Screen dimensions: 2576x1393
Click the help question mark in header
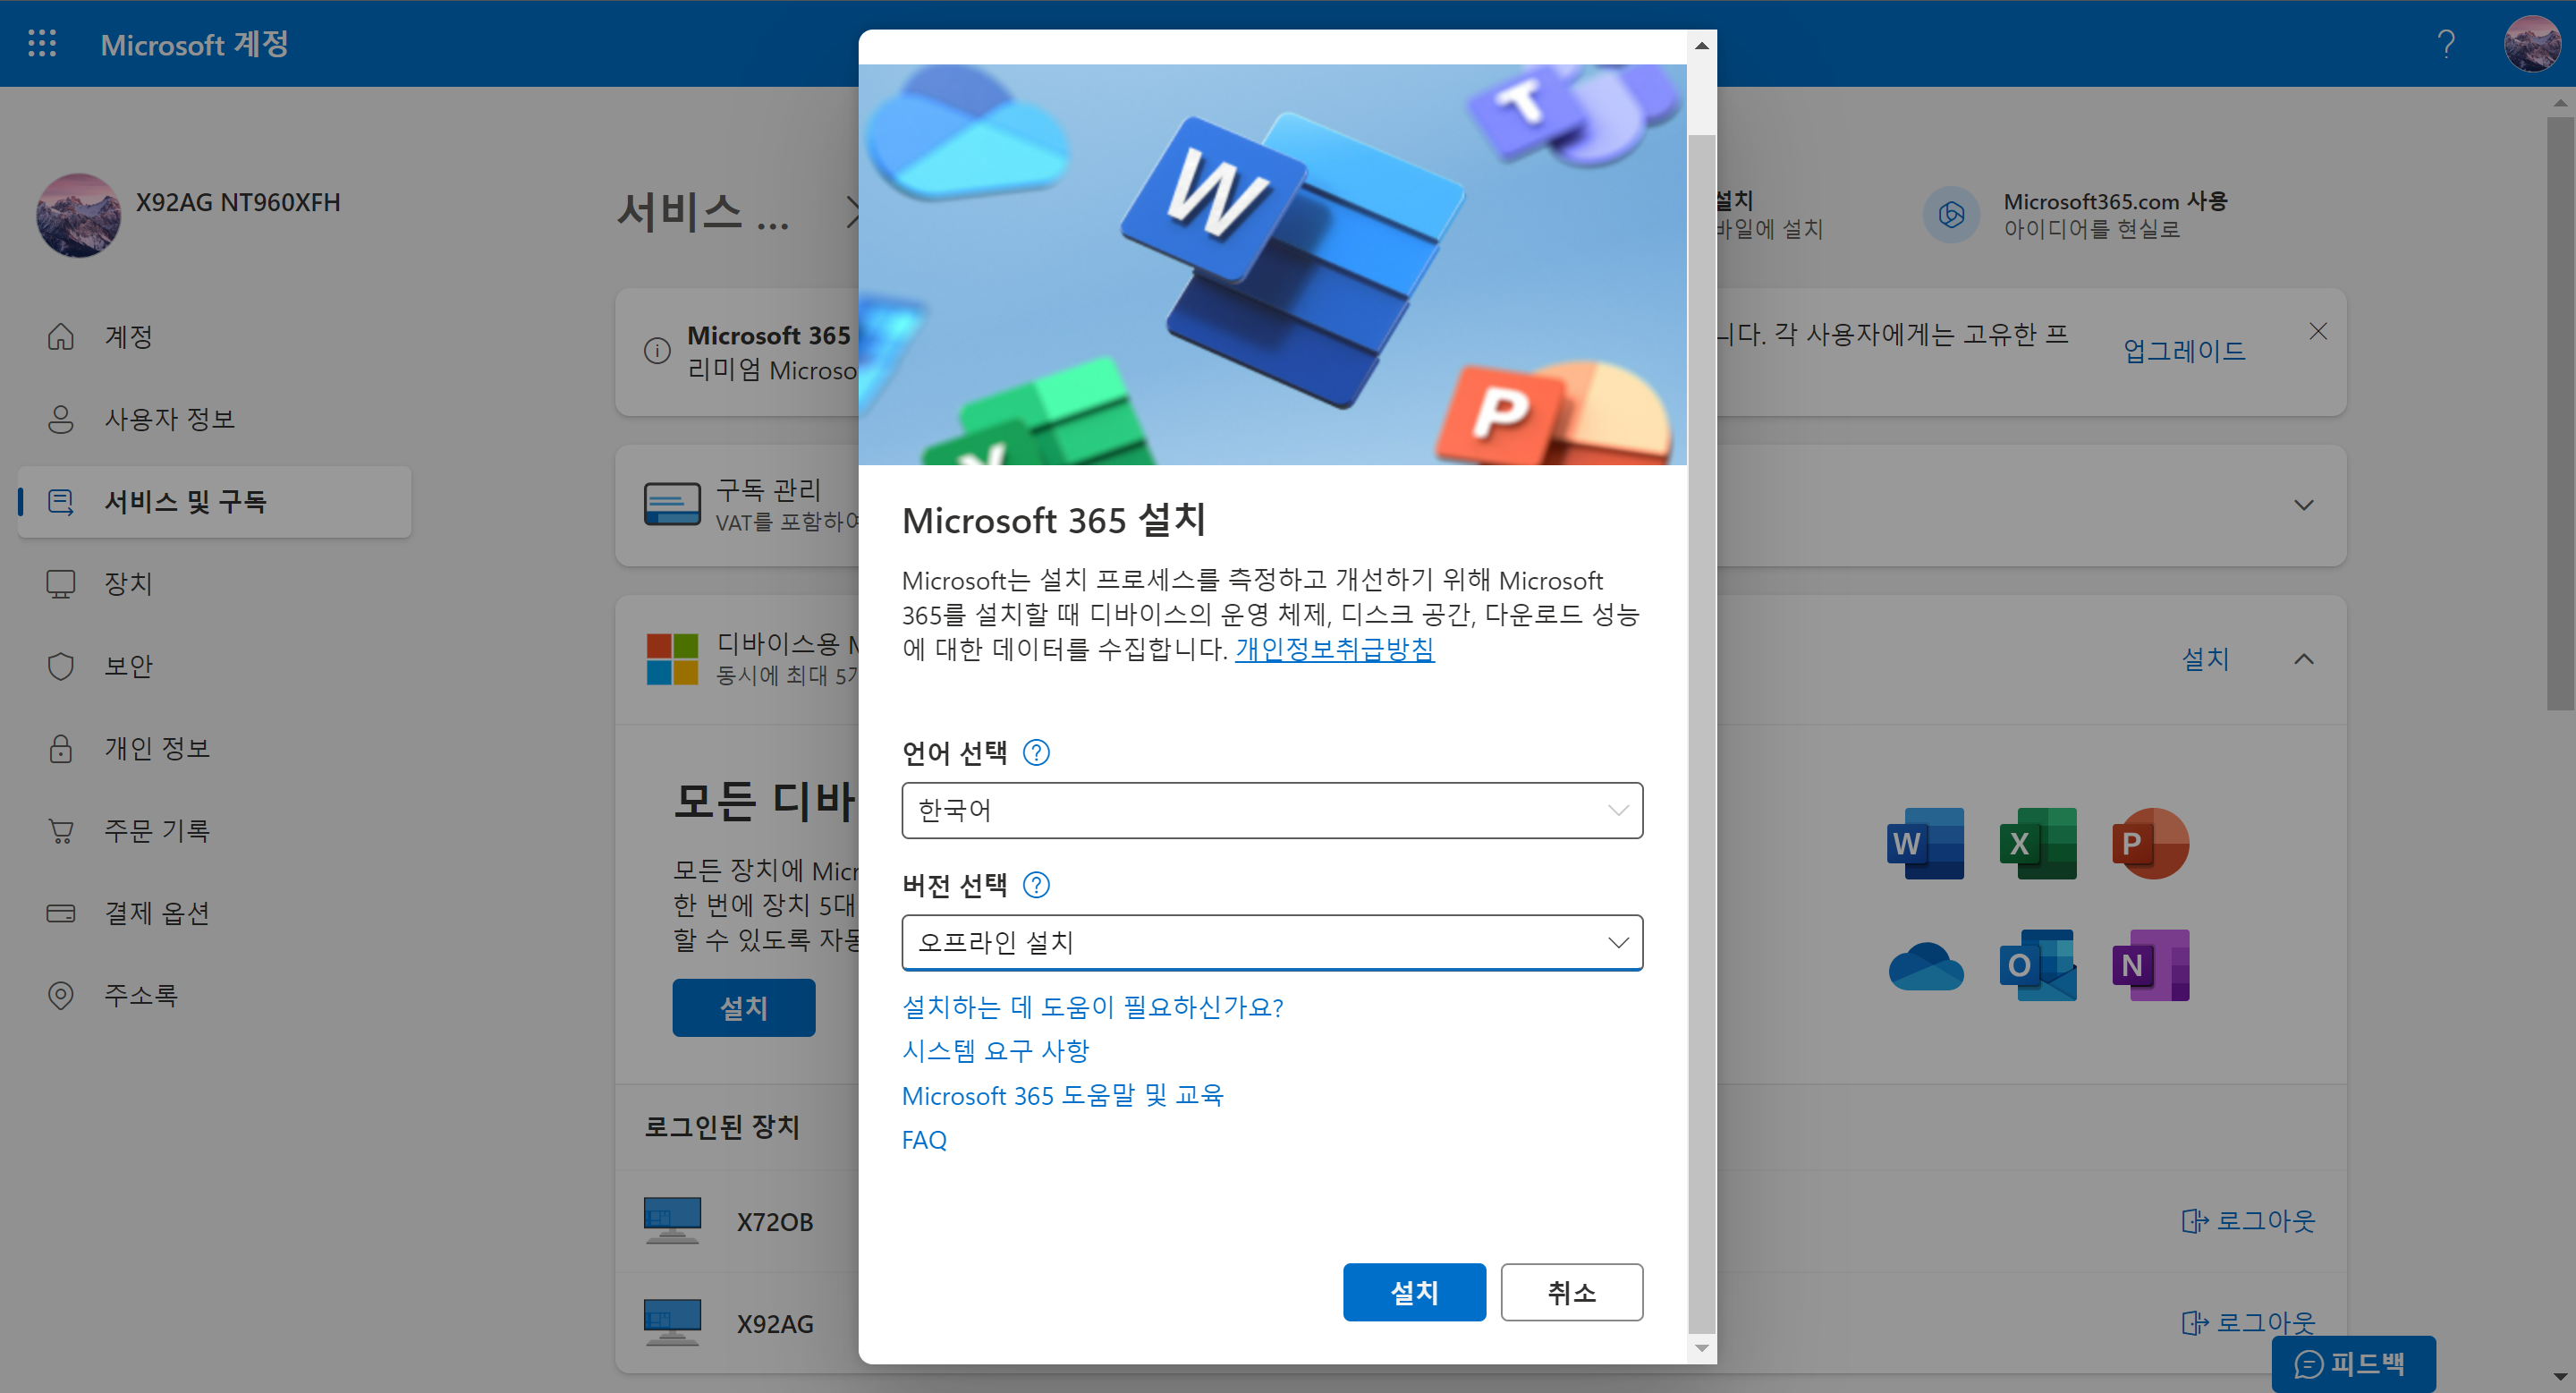click(2446, 44)
